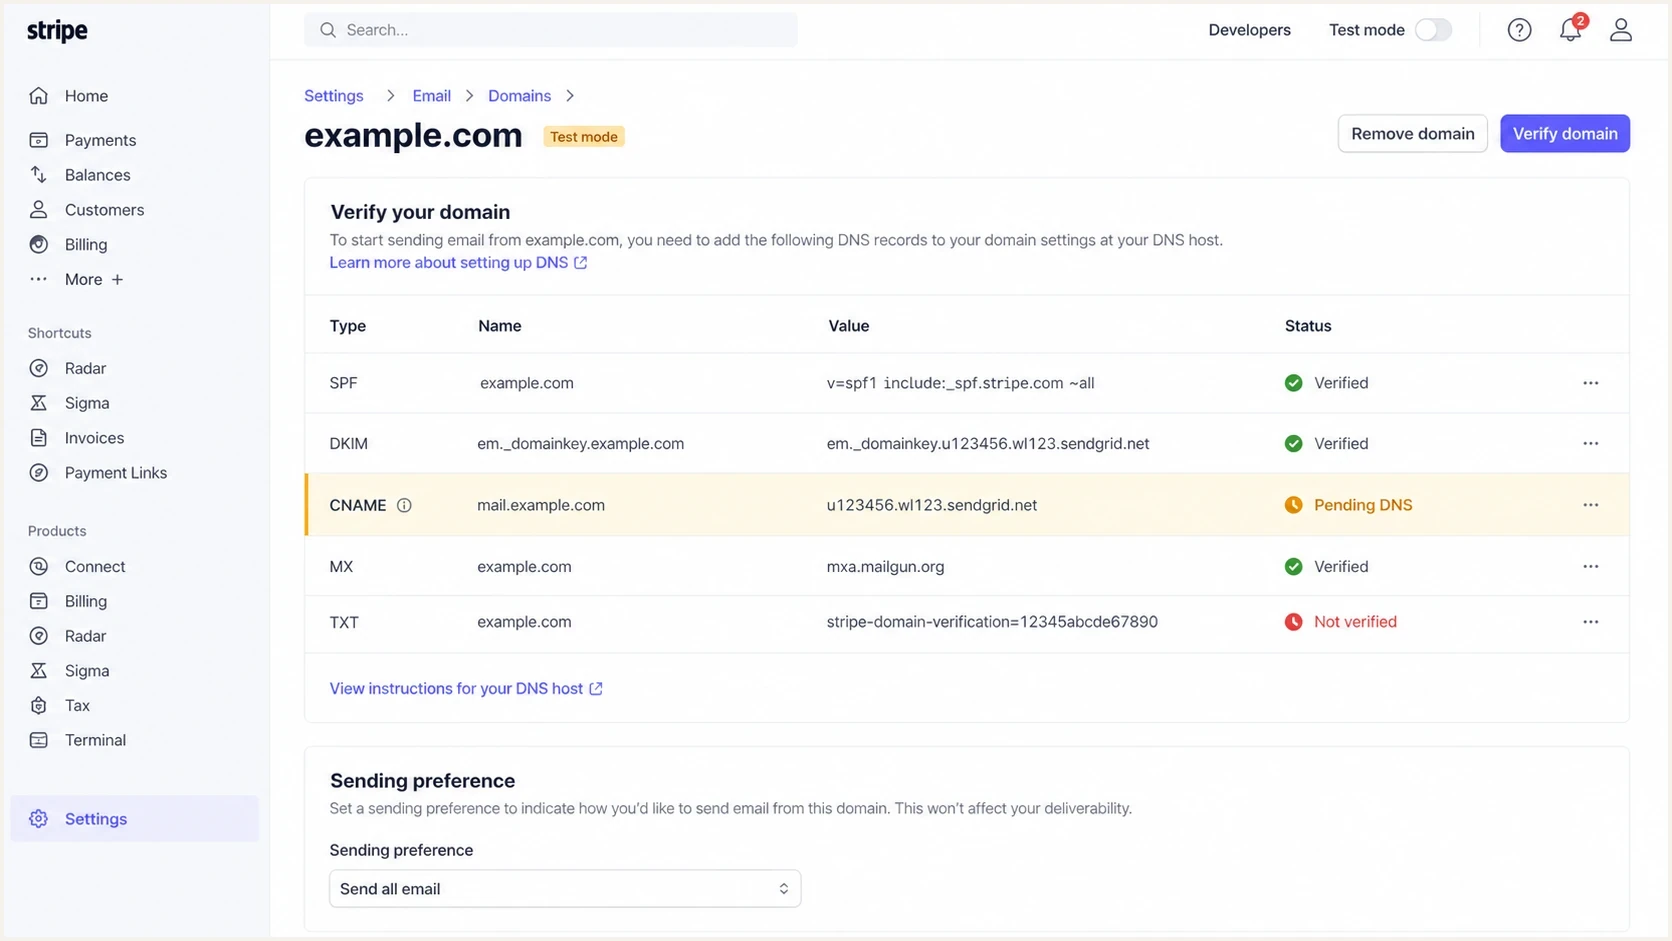1672x941 pixels.
Task: Click the Stripe logo
Action: 57,31
